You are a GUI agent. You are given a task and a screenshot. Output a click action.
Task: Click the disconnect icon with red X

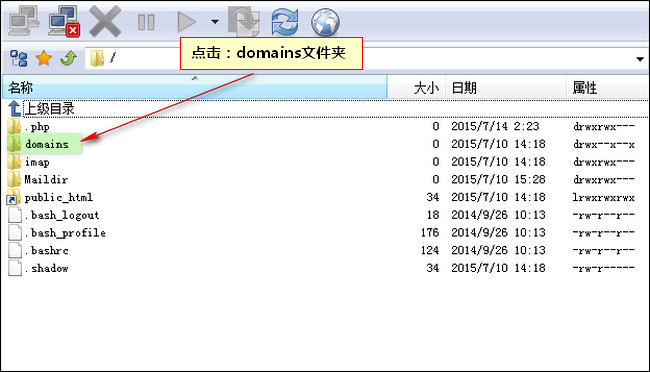[64, 21]
